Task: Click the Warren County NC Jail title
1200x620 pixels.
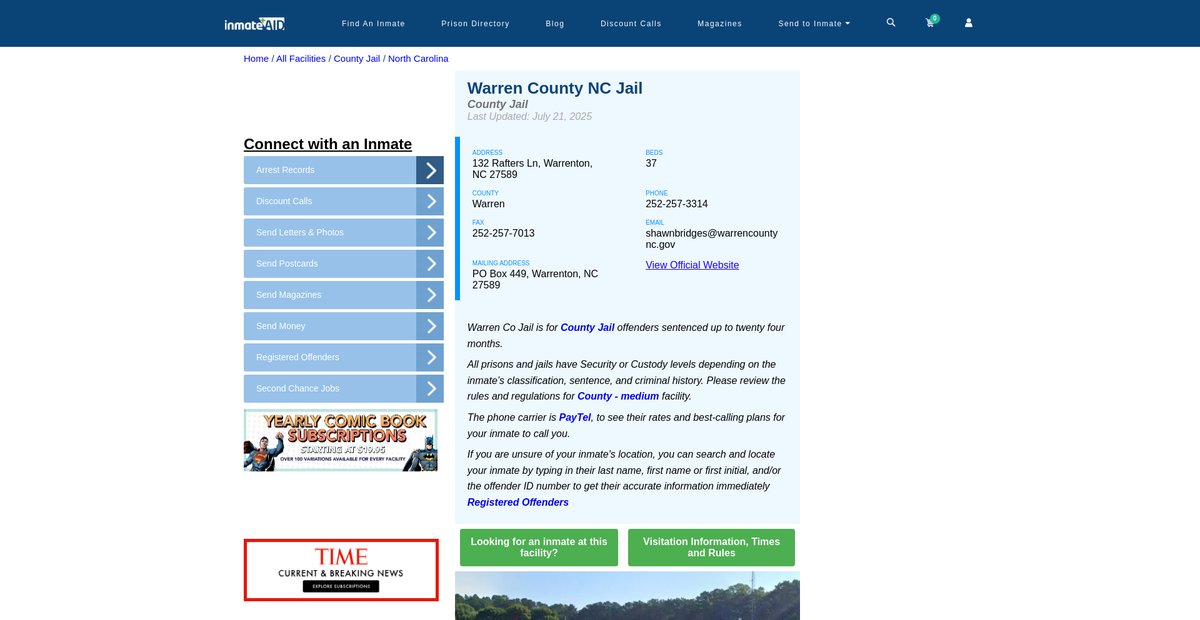Action: 555,88
